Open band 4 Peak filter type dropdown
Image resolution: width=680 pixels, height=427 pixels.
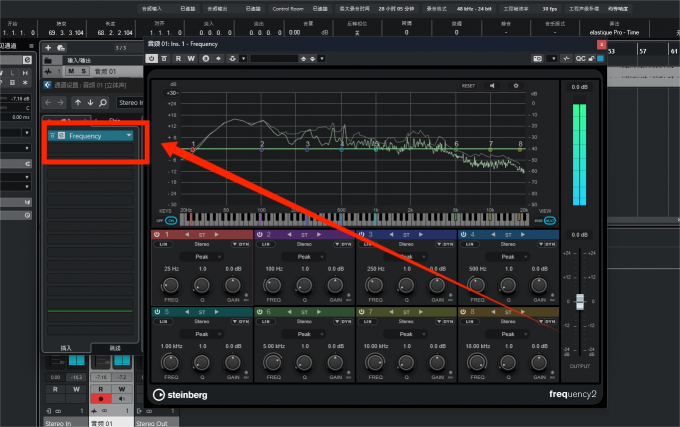click(x=508, y=257)
